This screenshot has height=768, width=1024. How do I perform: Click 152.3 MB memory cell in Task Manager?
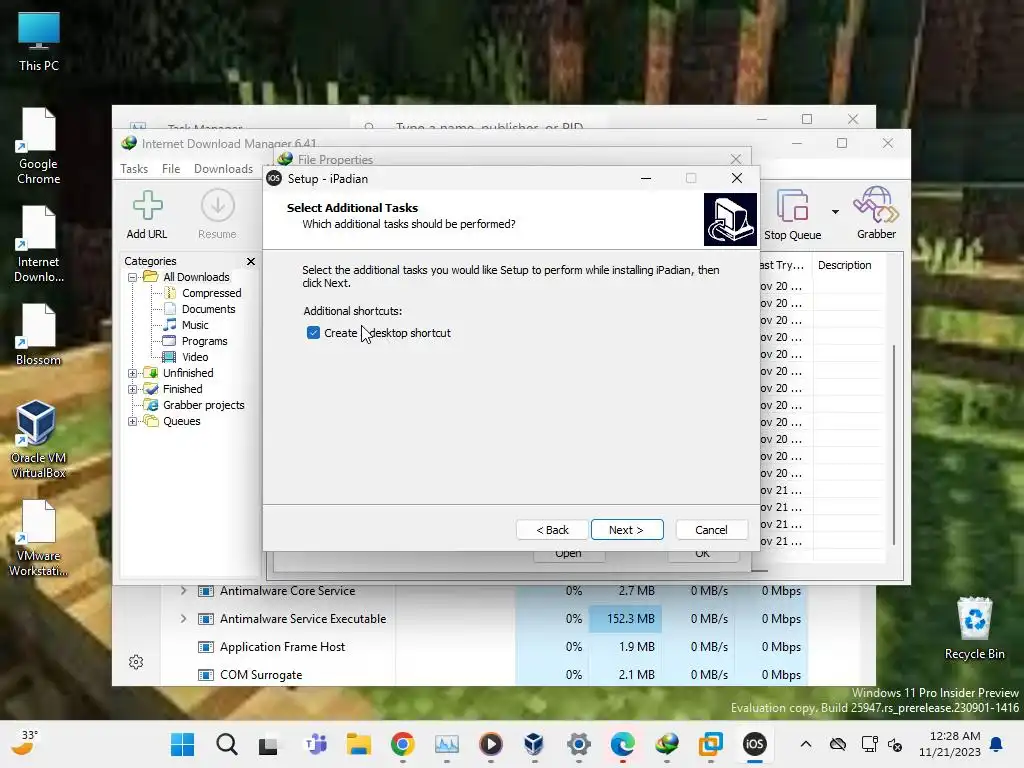626,618
